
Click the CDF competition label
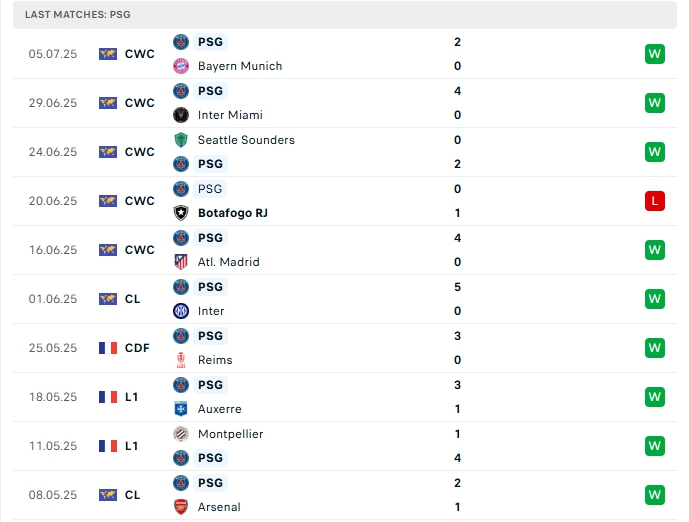pyautogui.click(x=137, y=348)
